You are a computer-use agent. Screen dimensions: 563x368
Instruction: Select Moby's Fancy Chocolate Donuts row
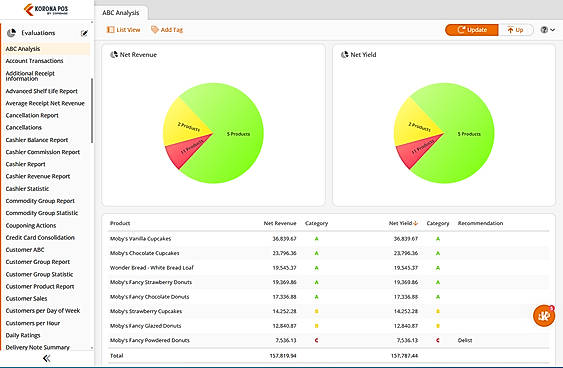tap(329, 297)
